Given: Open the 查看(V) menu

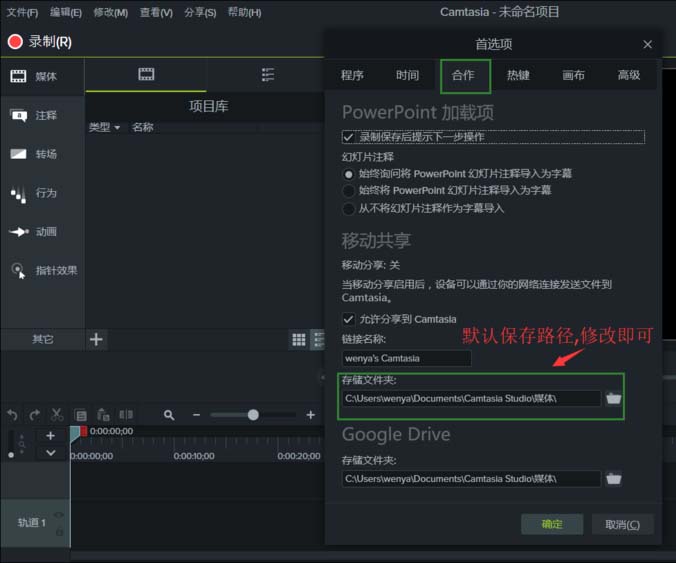Looking at the screenshot, I should point(156,13).
